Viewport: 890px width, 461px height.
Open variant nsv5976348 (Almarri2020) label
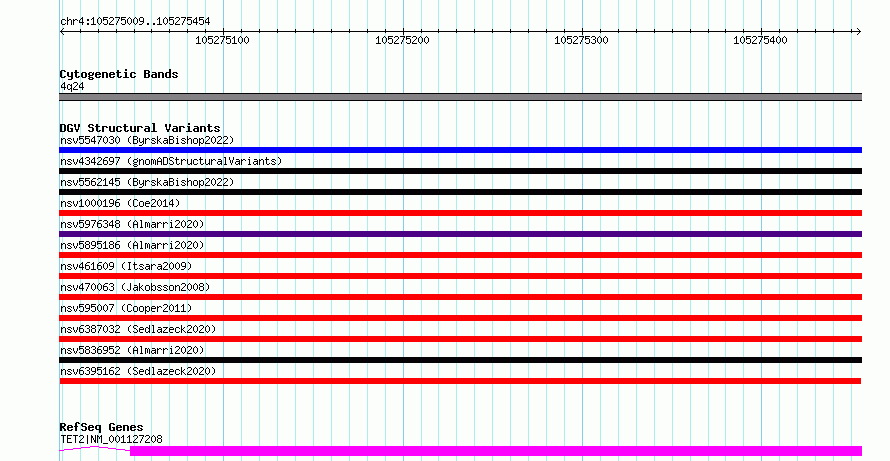(132, 224)
